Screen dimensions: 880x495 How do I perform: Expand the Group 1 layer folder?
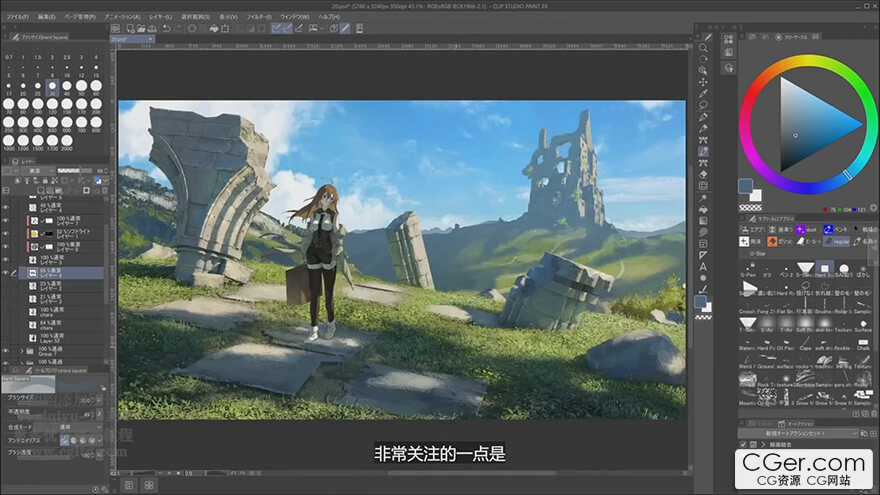22,351
